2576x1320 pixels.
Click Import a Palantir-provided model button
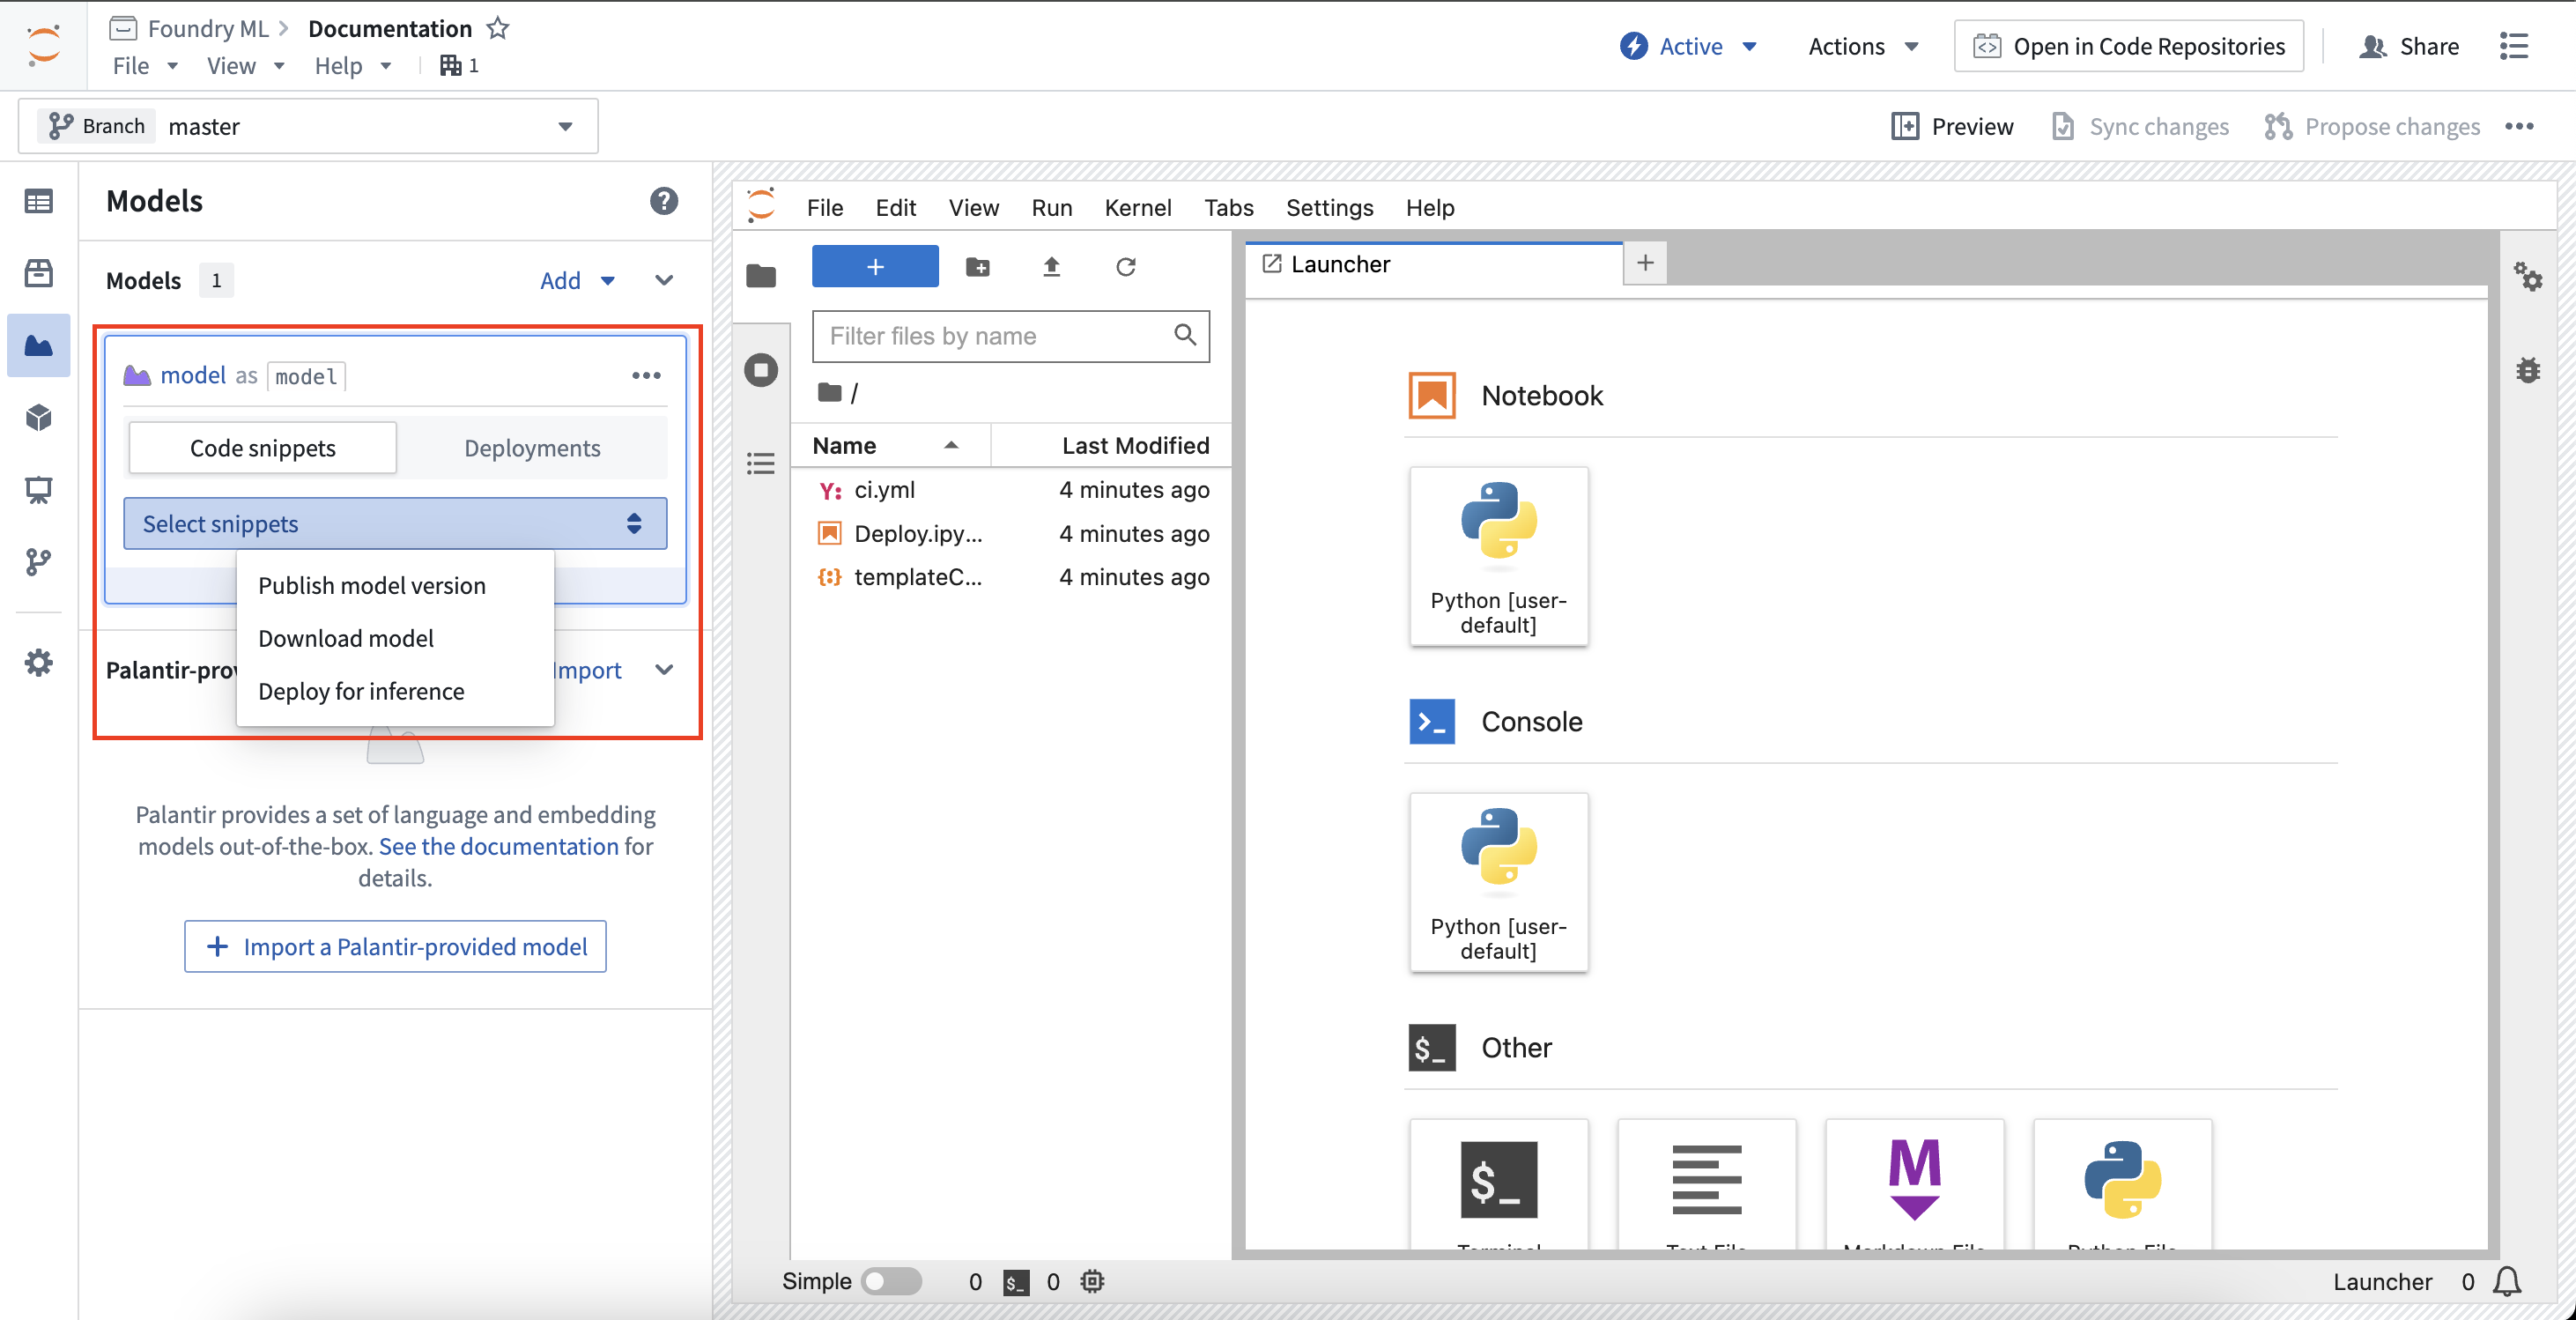395,946
